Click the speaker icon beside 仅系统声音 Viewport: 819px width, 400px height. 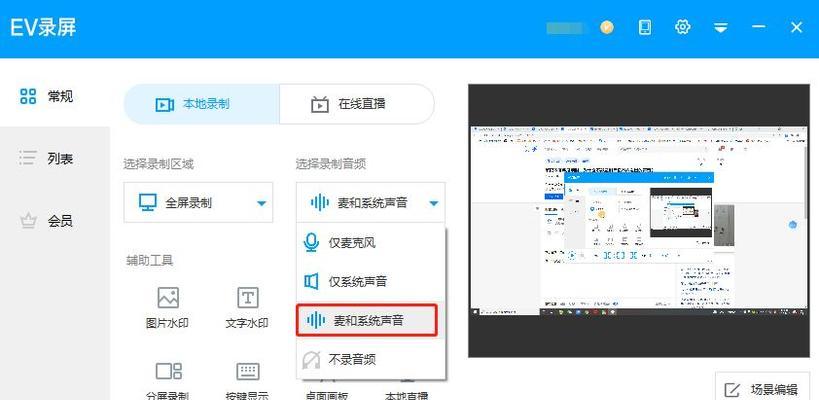(x=311, y=282)
